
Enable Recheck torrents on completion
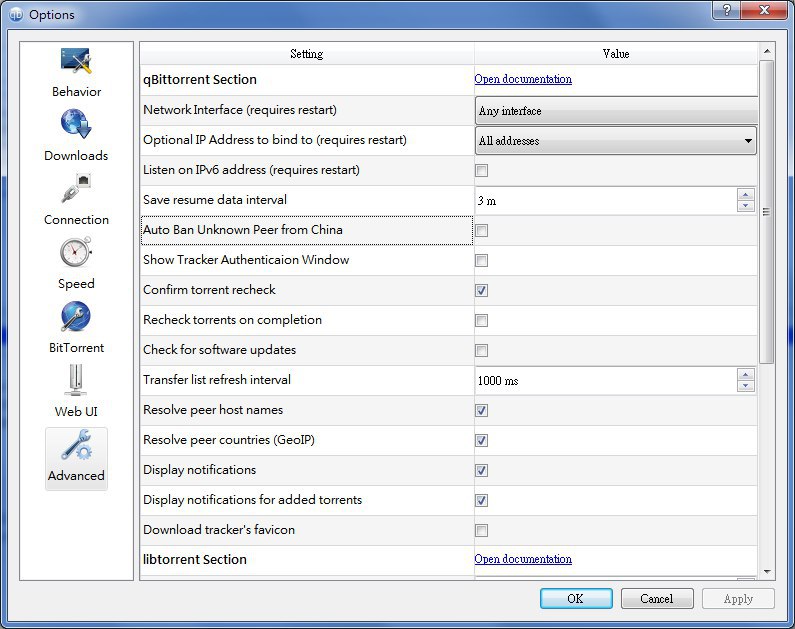click(x=482, y=320)
